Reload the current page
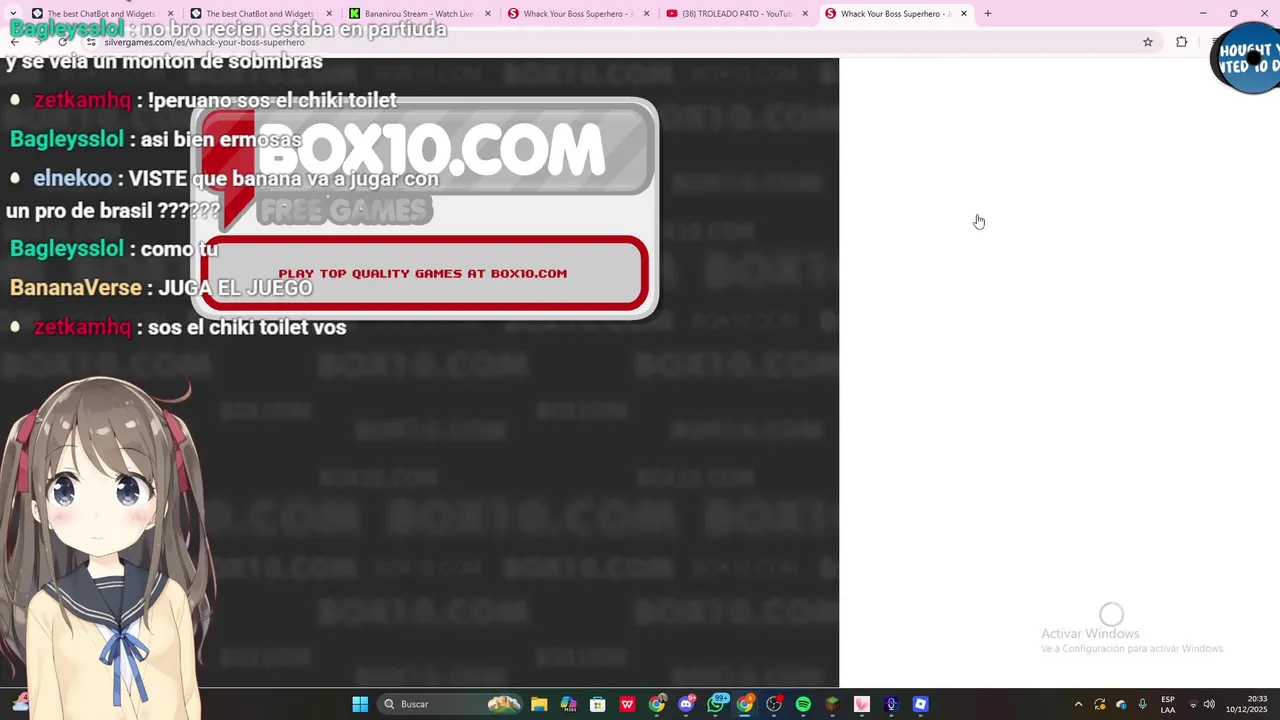This screenshot has width=1280, height=720. tap(62, 42)
